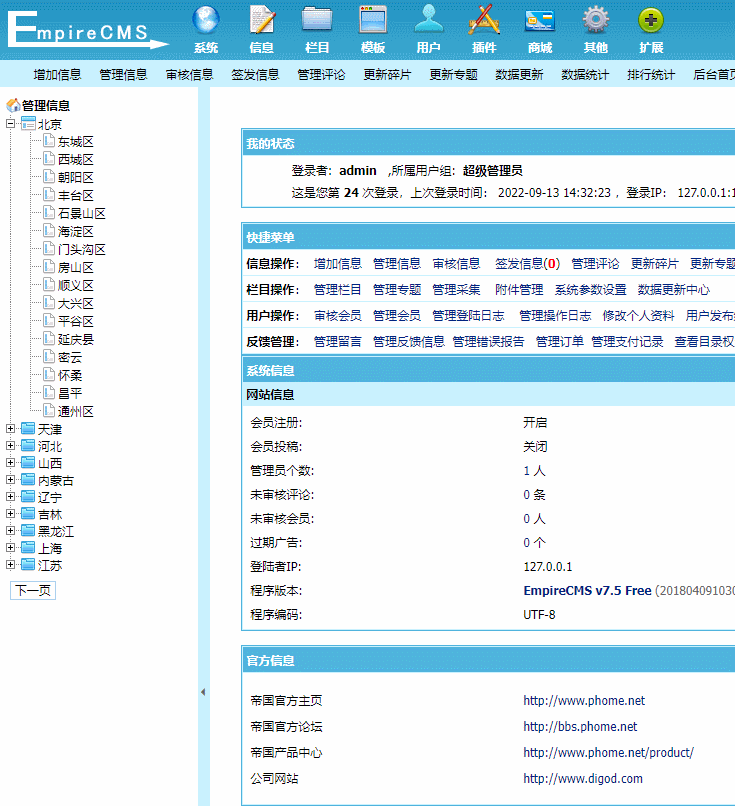Open 管理留言 quick menu link
This screenshot has width=735, height=806.
click(x=338, y=341)
